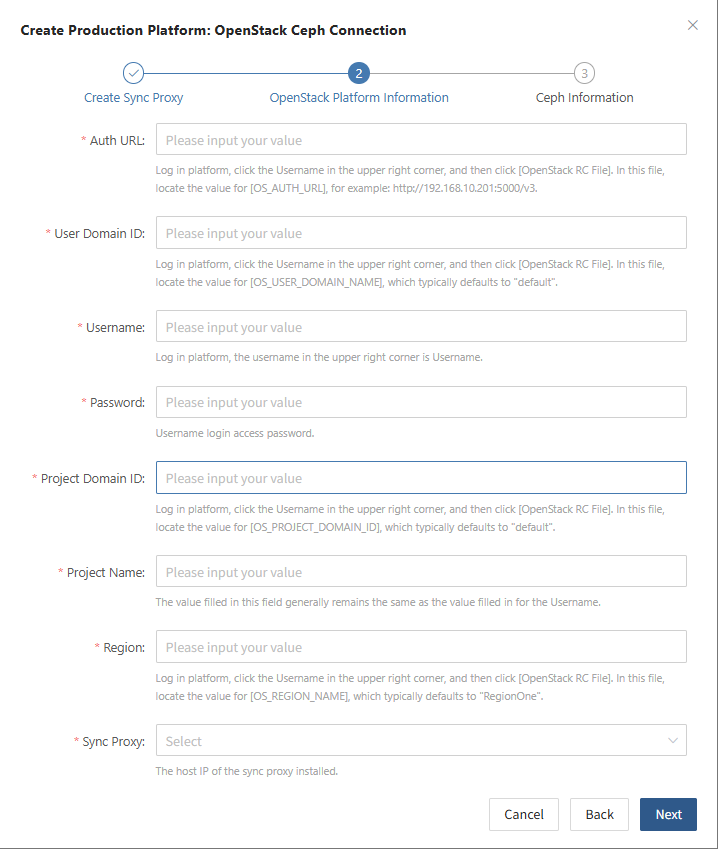
Task: Click the completed step checkmark circle
Action: tap(133, 73)
